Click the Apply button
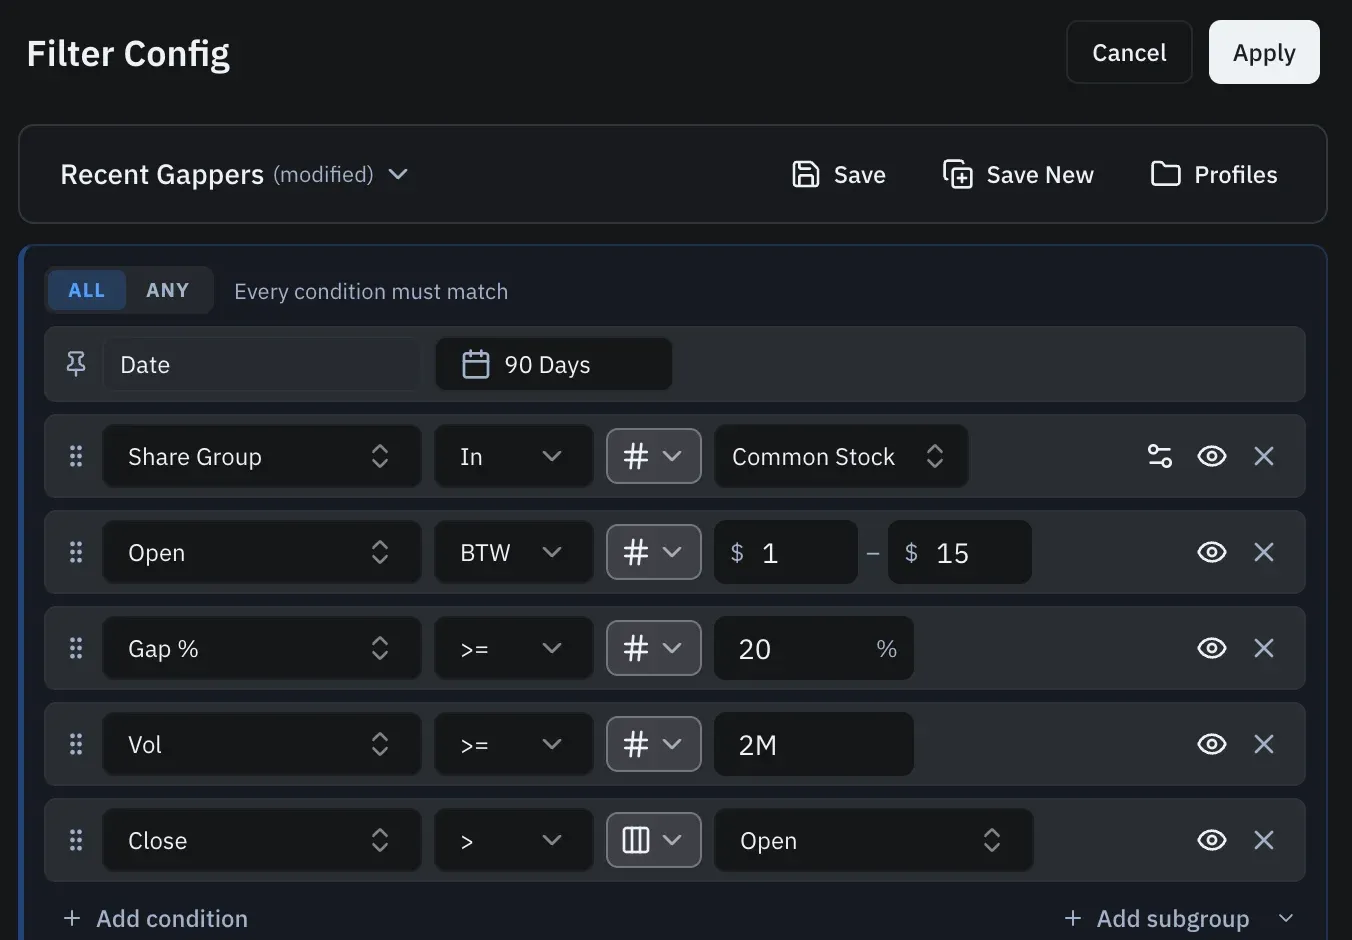 1264,52
